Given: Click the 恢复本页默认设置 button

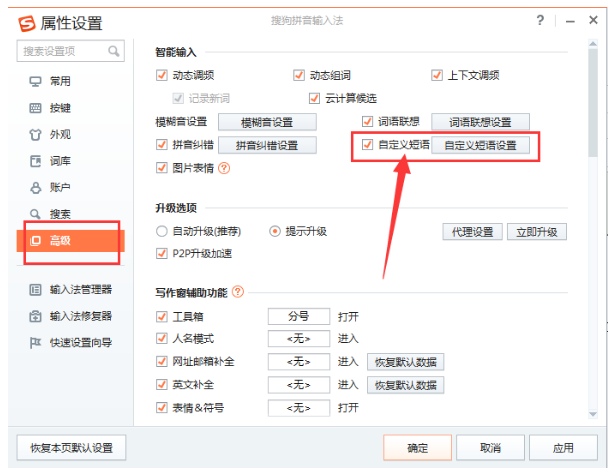Looking at the screenshot, I should [x=71, y=448].
